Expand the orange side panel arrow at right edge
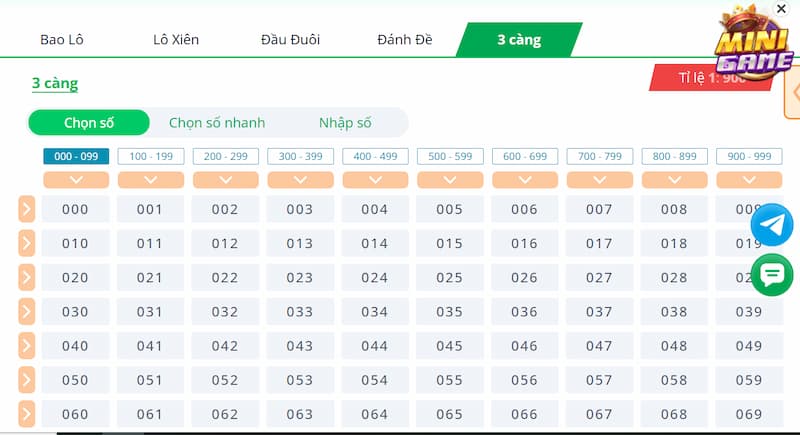The width and height of the screenshot is (800, 435). tap(794, 92)
